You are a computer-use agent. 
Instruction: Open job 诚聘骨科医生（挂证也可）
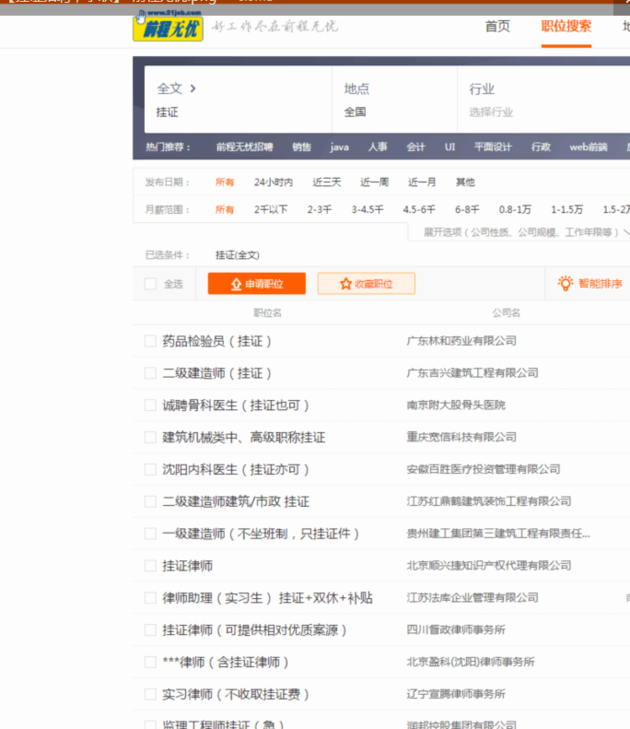236,405
